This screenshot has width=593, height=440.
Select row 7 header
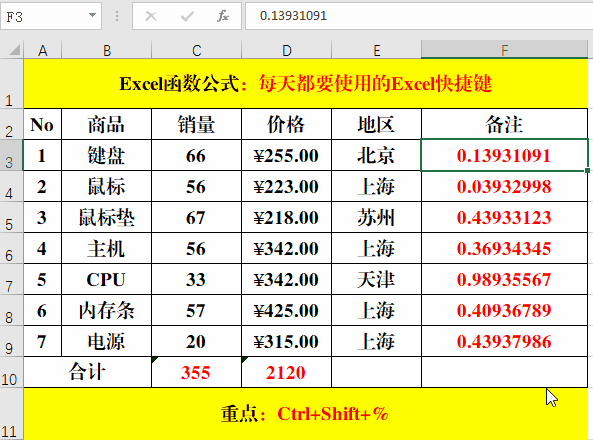(x=11, y=279)
